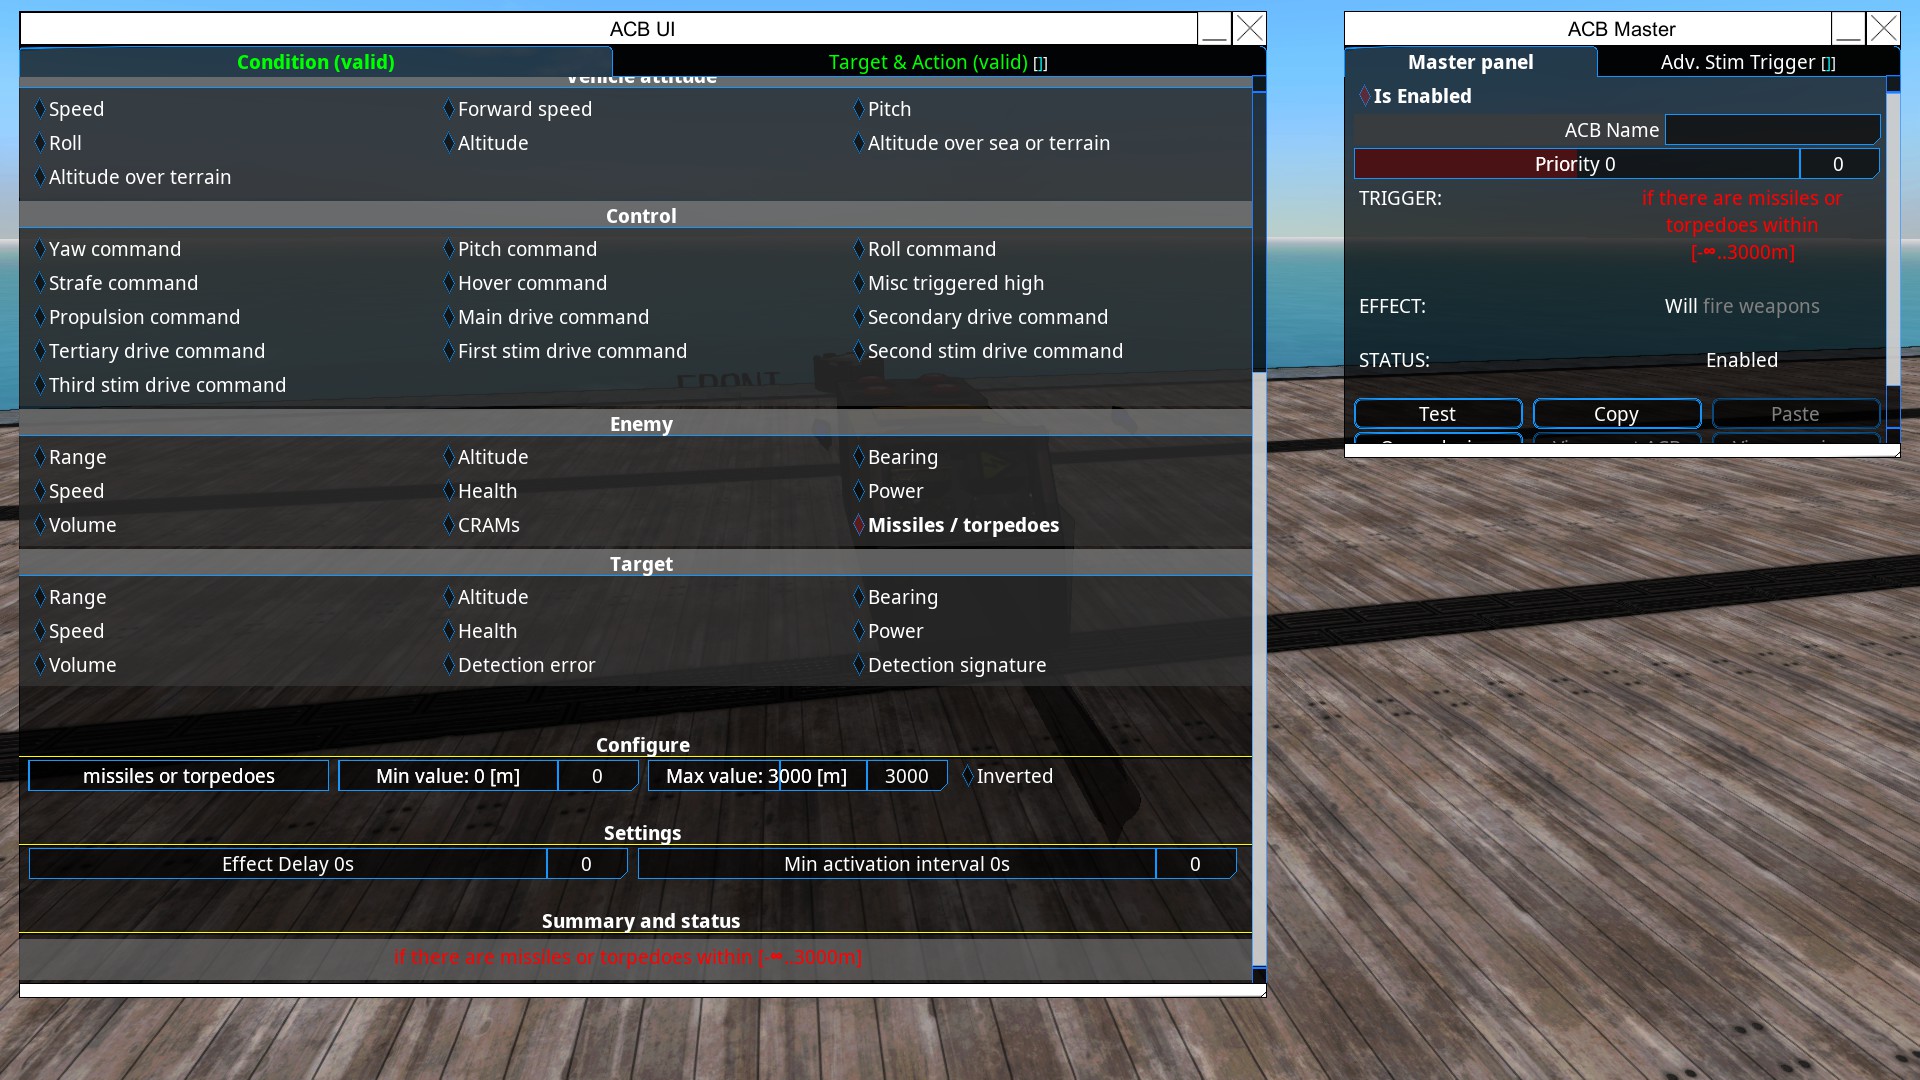The image size is (1920, 1080).
Task: Select the CRAMs diamond option
Action: (x=449, y=525)
